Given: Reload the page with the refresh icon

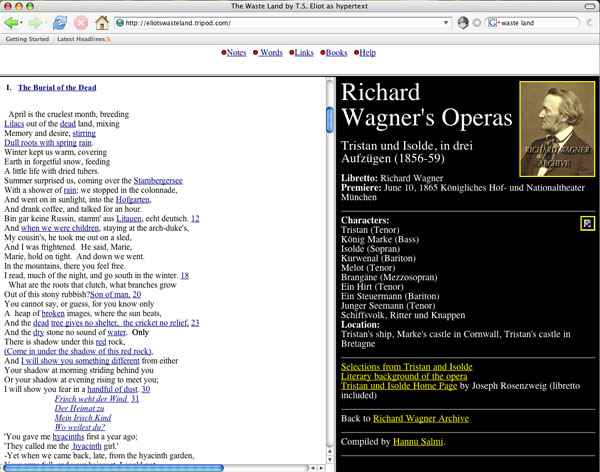Looking at the screenshot, I should click(59, 23).
